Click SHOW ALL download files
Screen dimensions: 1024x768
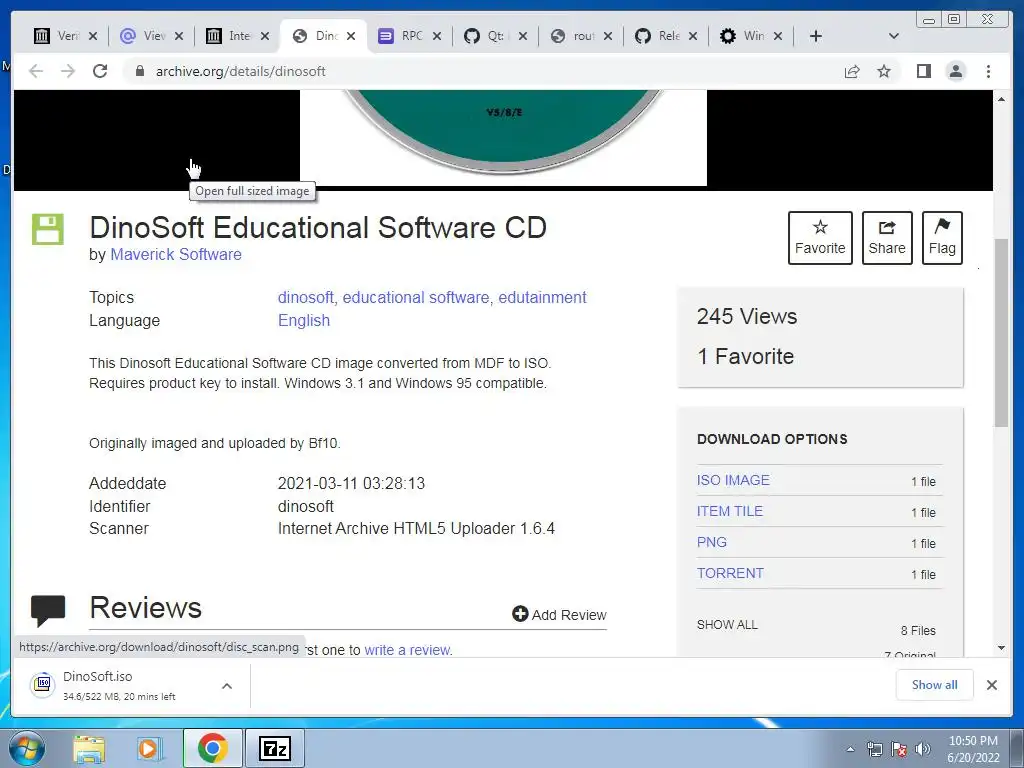click(x=727, y=624)
